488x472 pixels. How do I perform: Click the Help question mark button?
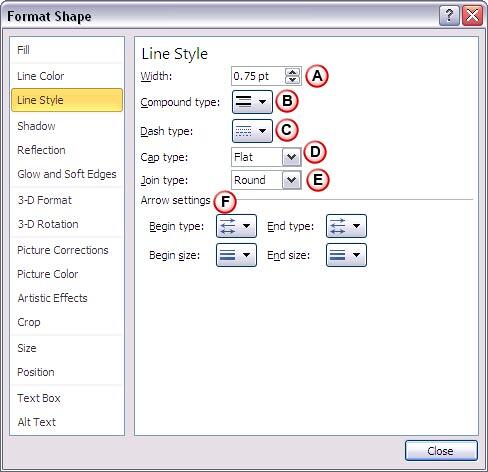click(x=449, y=16)
